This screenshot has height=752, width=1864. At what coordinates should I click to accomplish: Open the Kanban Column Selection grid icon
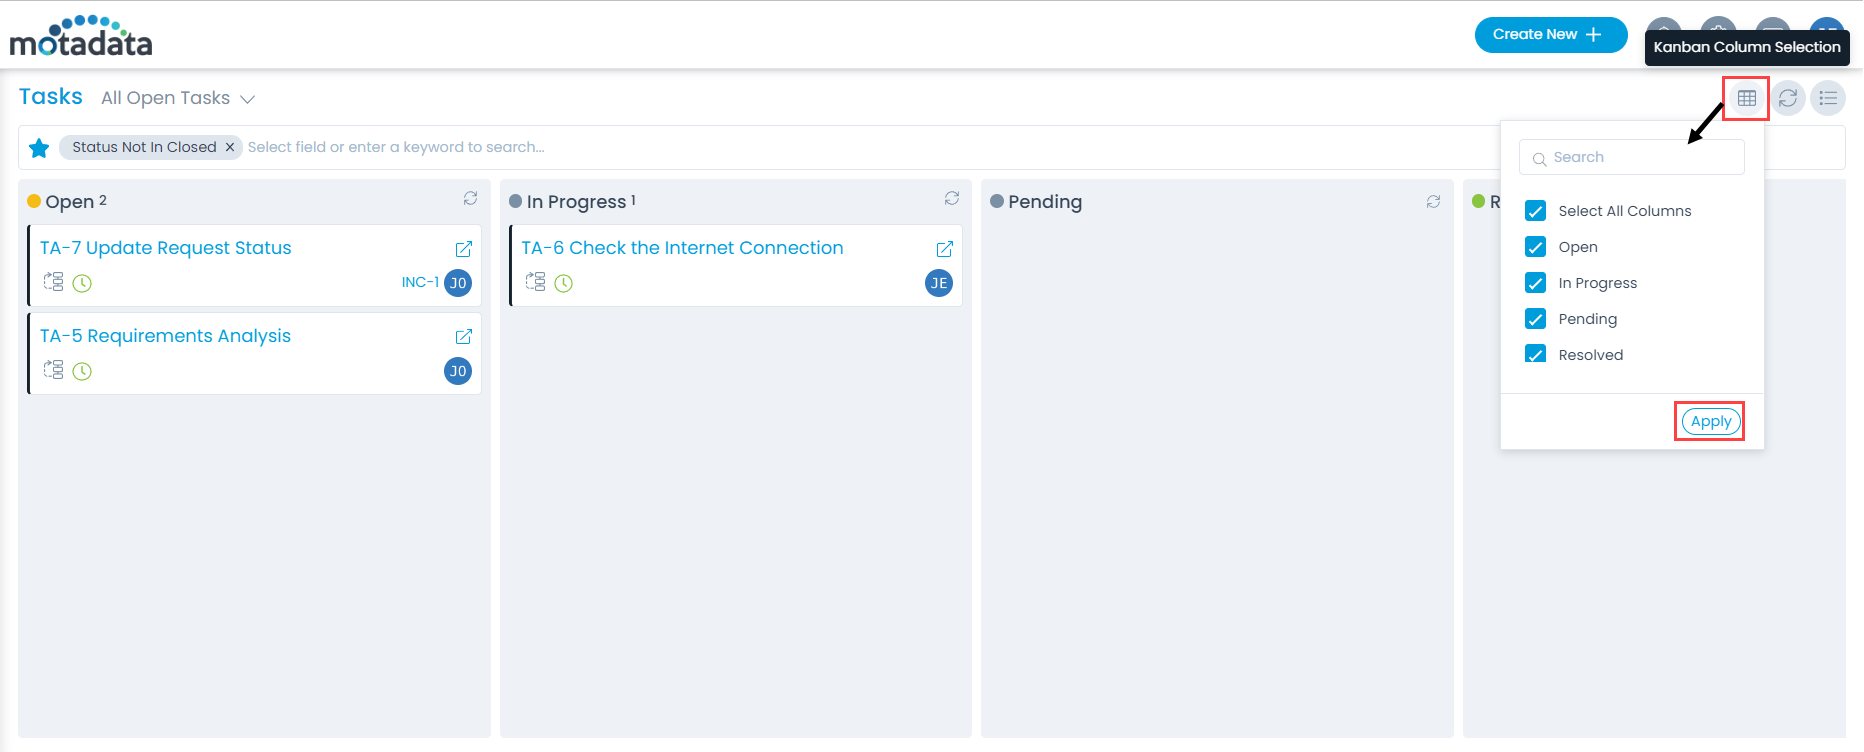click(1745, 97)
